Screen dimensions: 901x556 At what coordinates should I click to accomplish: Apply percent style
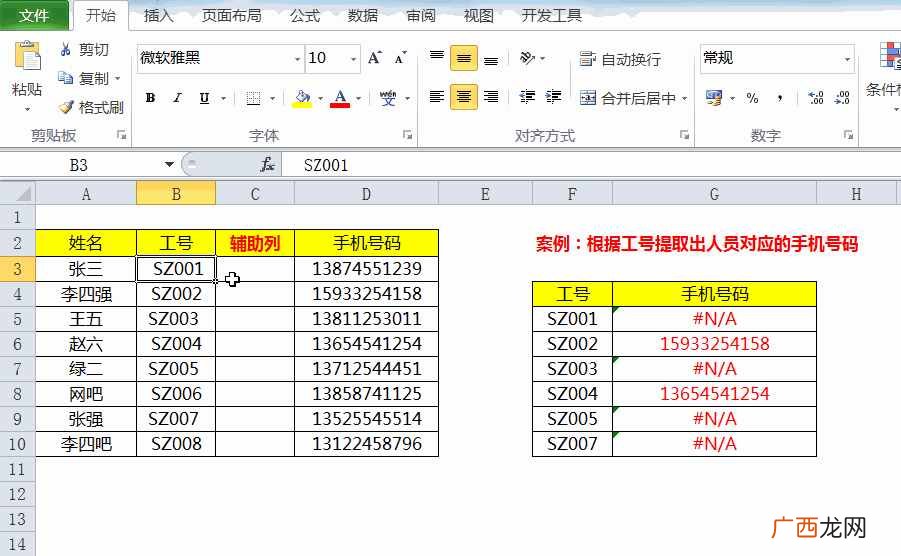752,98
